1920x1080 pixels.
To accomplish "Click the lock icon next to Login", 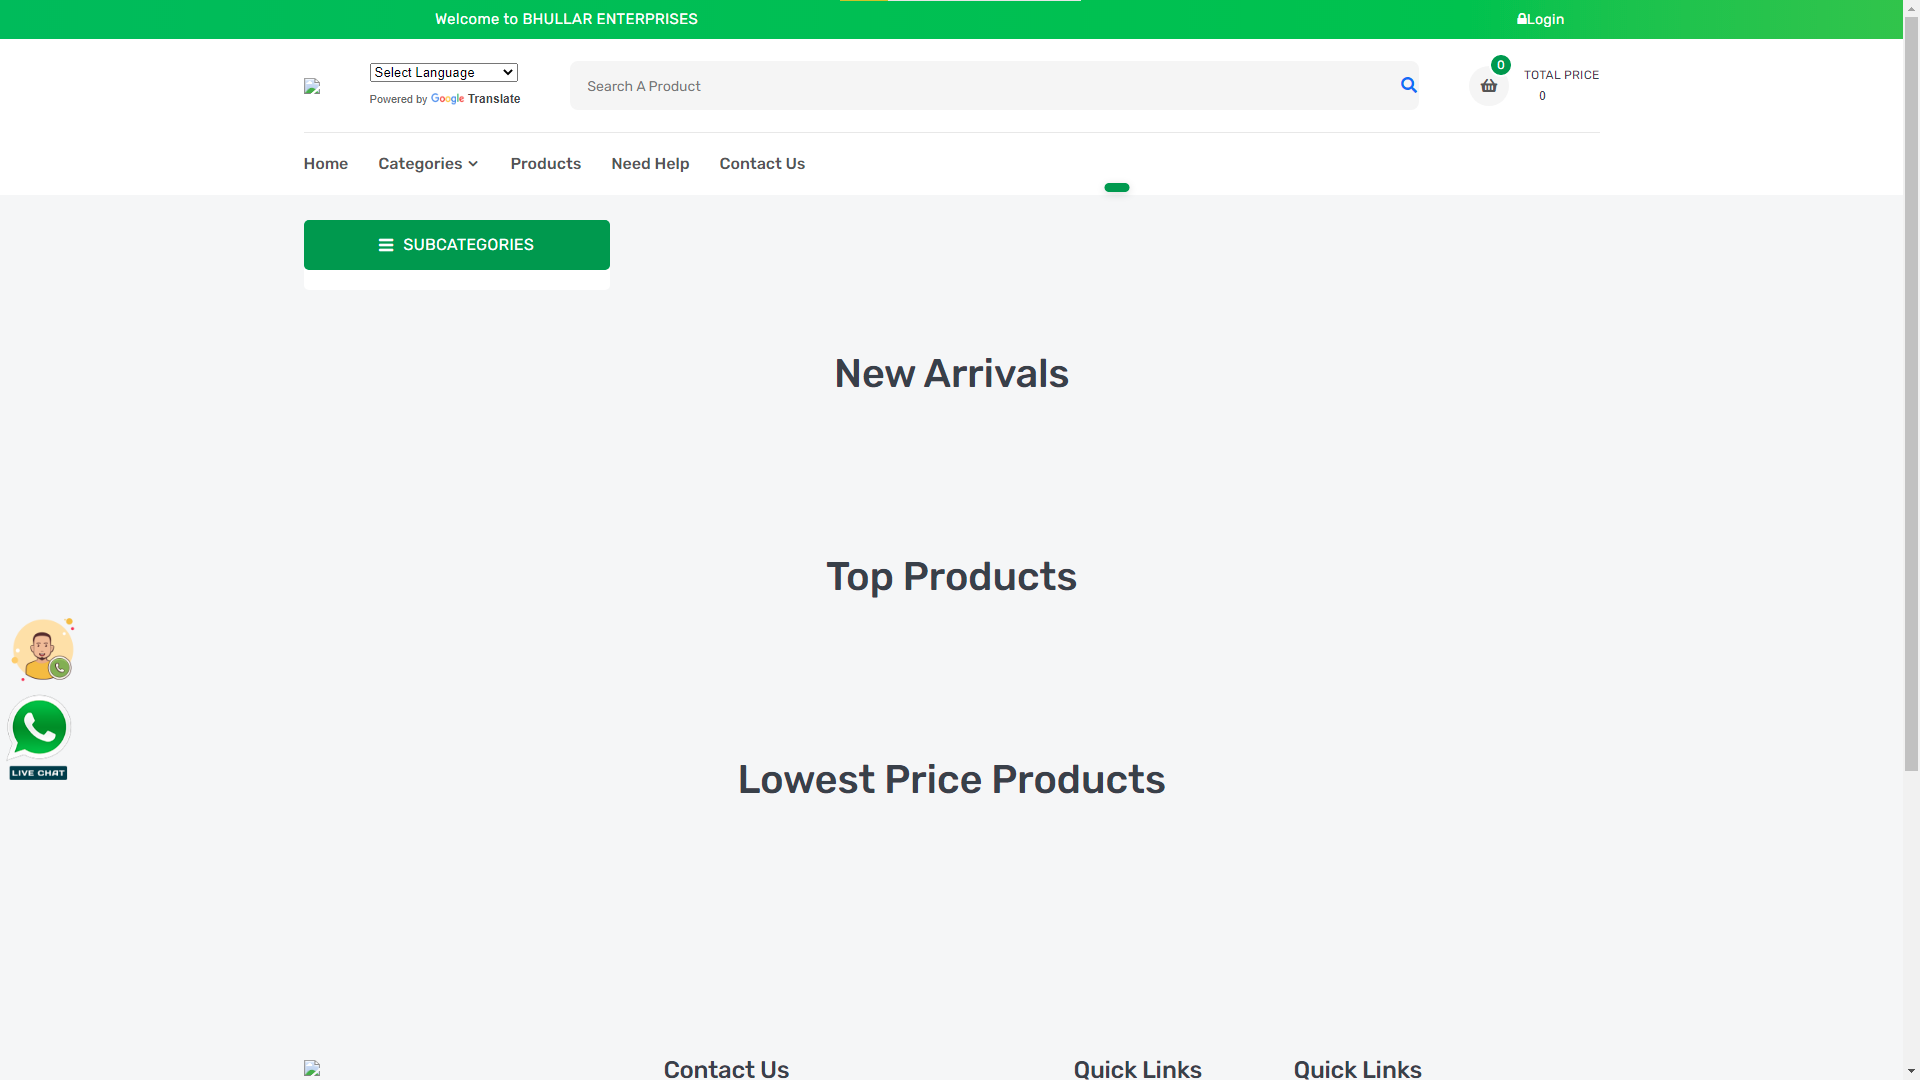I will coord(1522,19).
